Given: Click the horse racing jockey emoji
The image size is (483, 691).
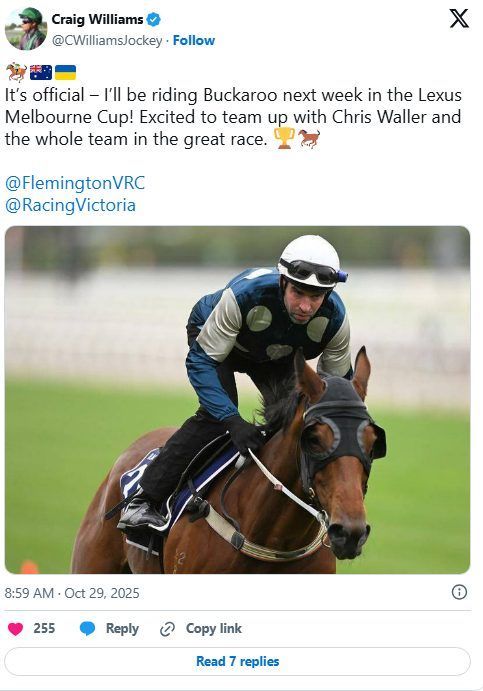Looking at the screenshot, I should pyautogui.click(x=16, y=72).
